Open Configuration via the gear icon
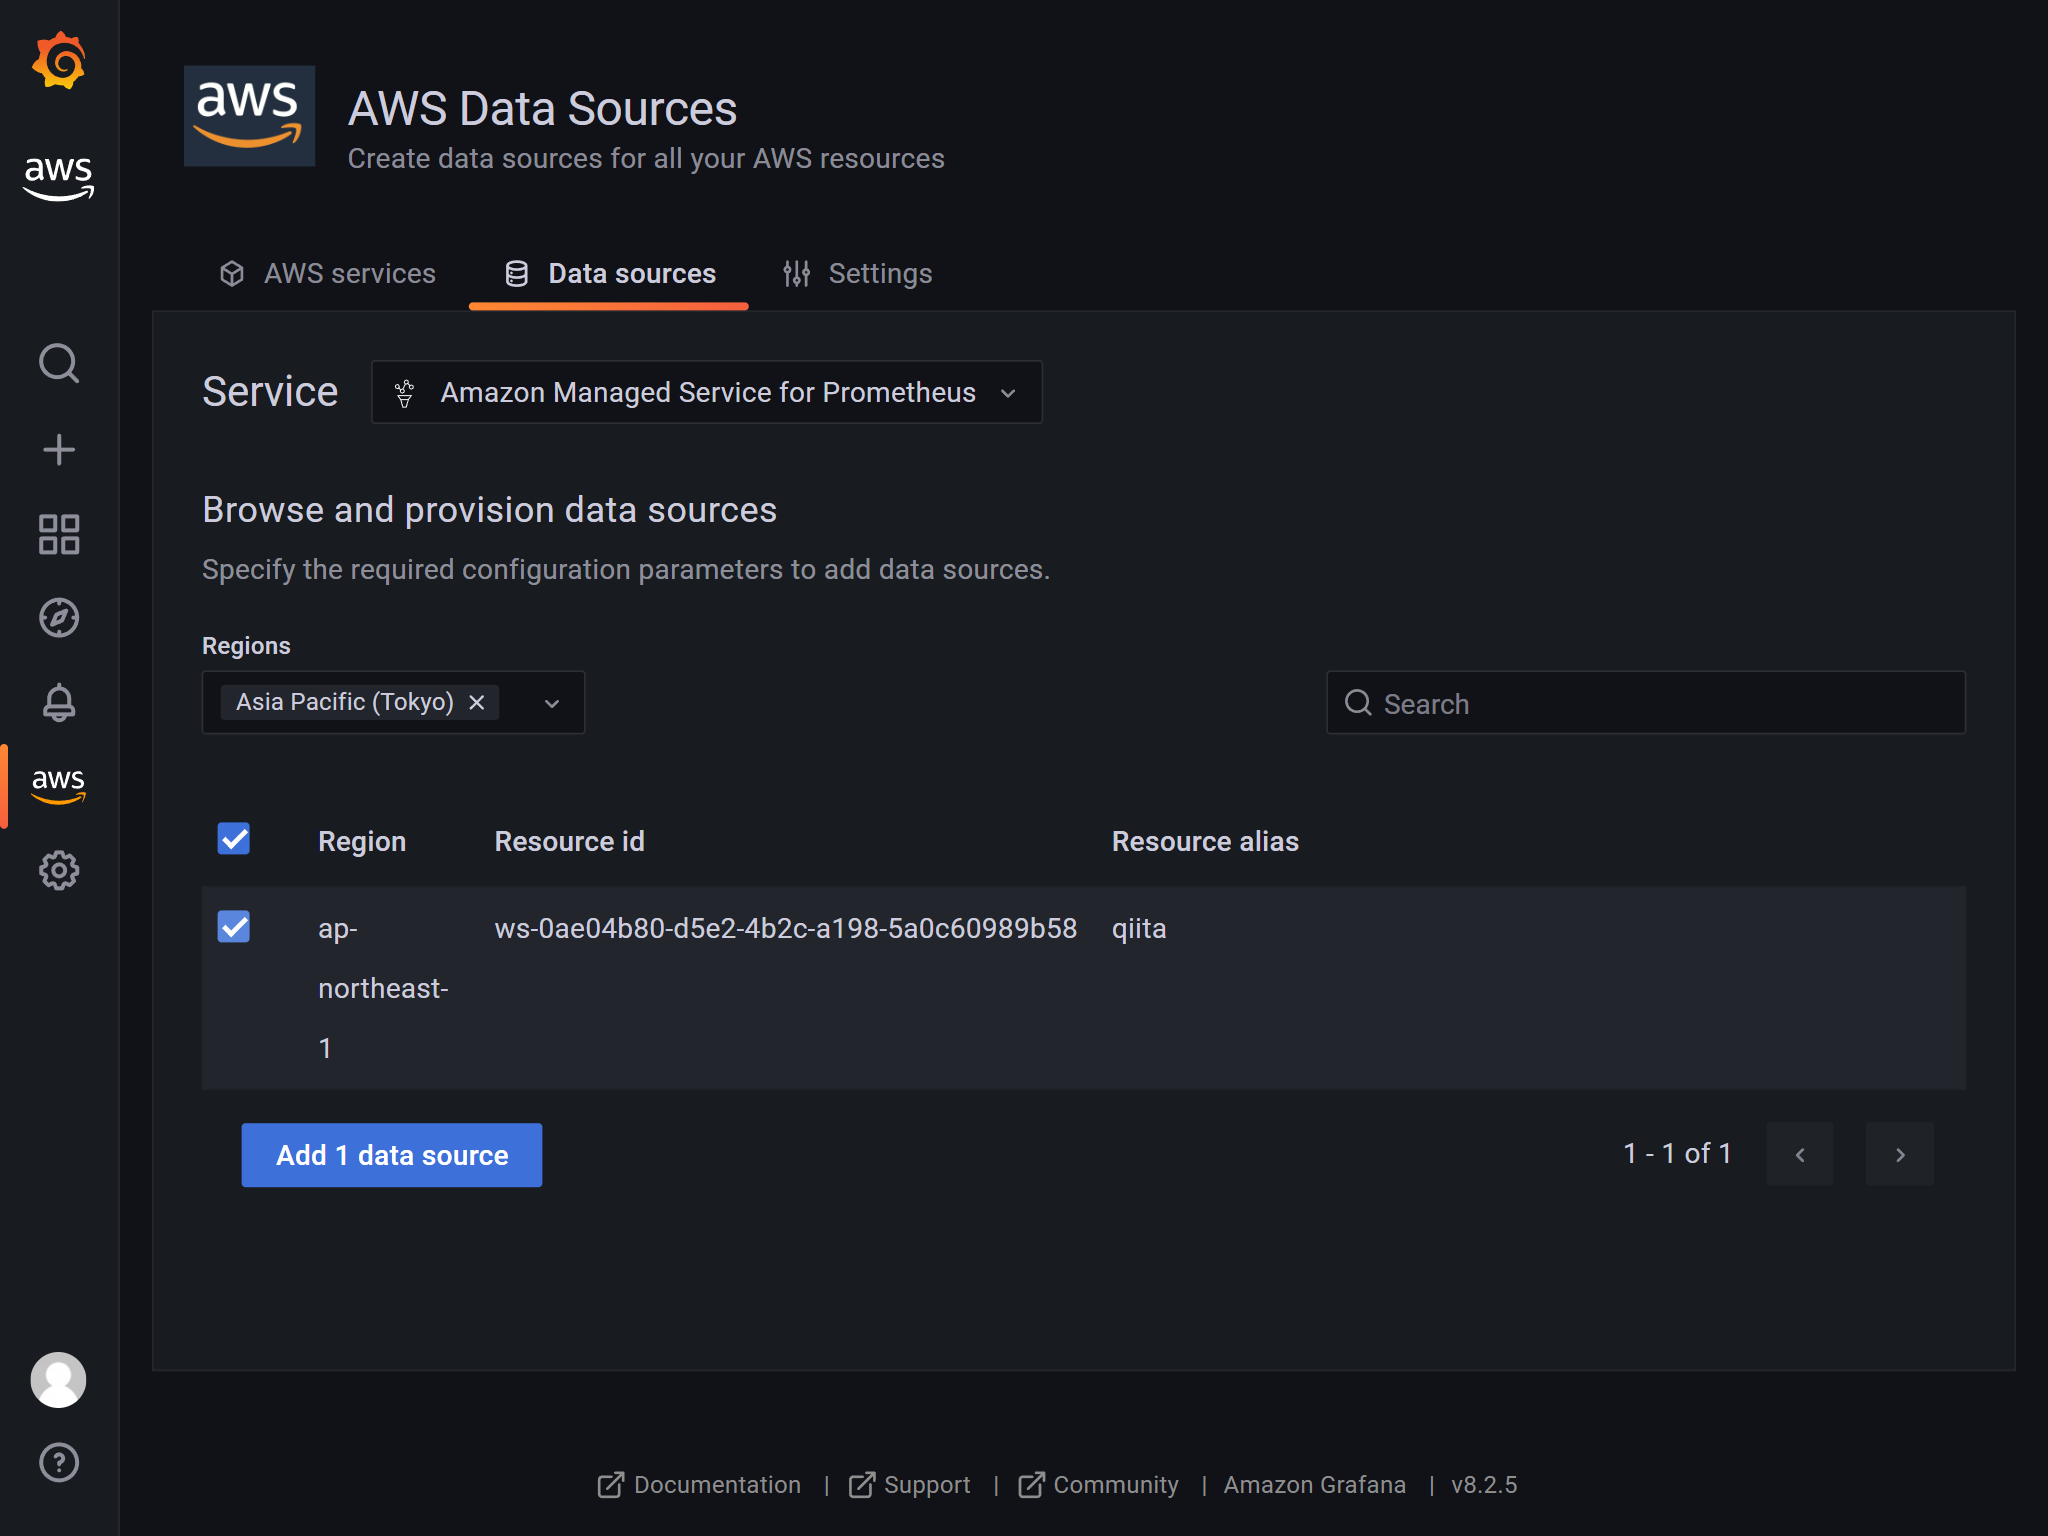Viewport: 2048px width, 1536px height. pos(58,870)
